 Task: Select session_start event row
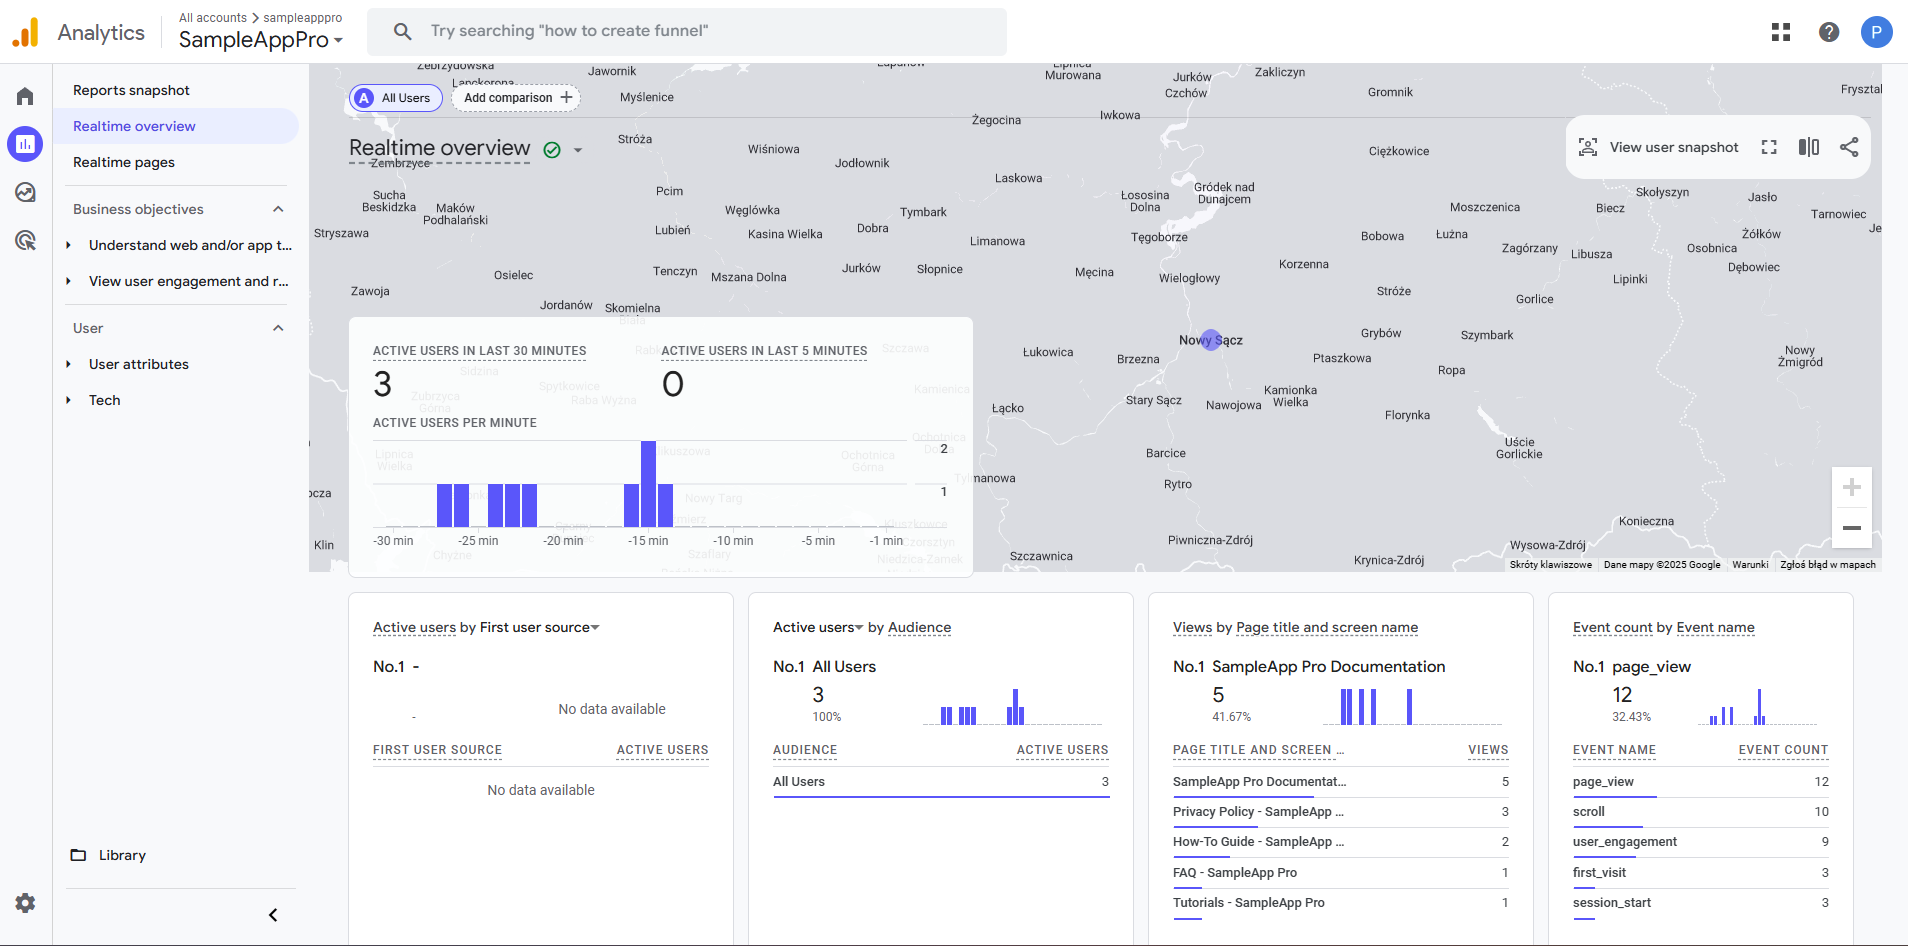tap(1701, 903)
